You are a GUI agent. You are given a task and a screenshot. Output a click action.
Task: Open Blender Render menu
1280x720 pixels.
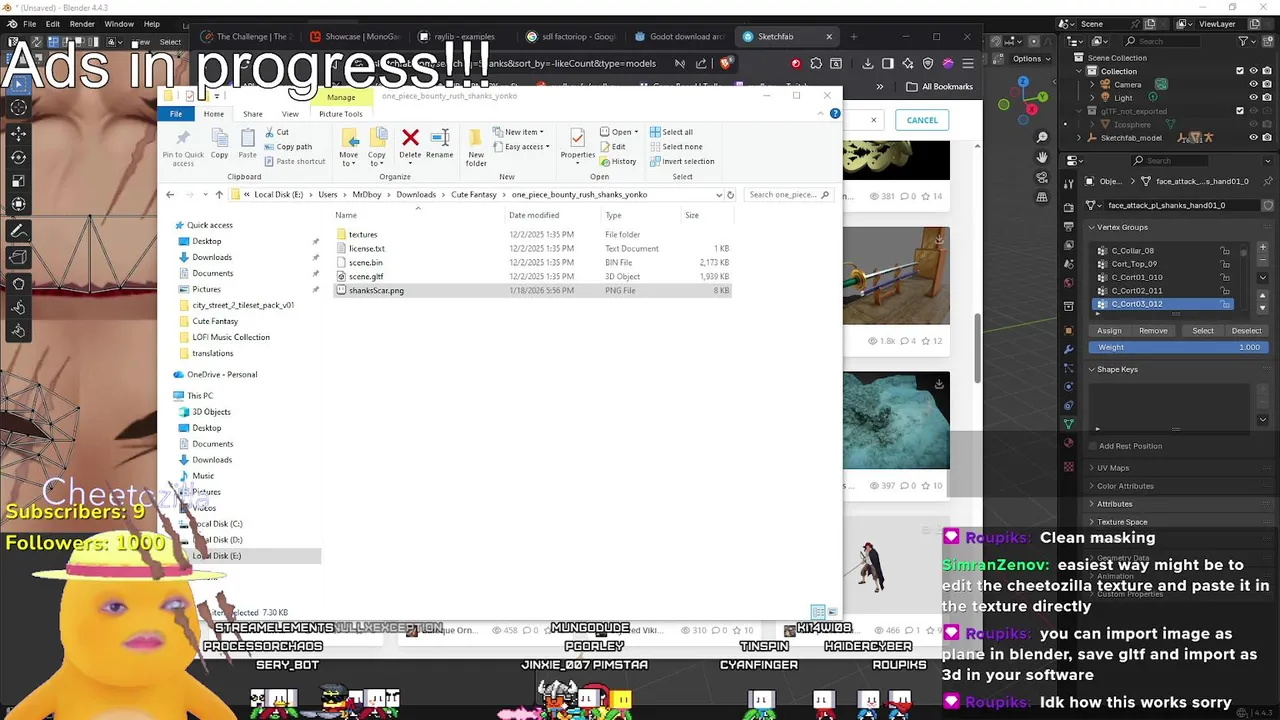tap(82, 24)
